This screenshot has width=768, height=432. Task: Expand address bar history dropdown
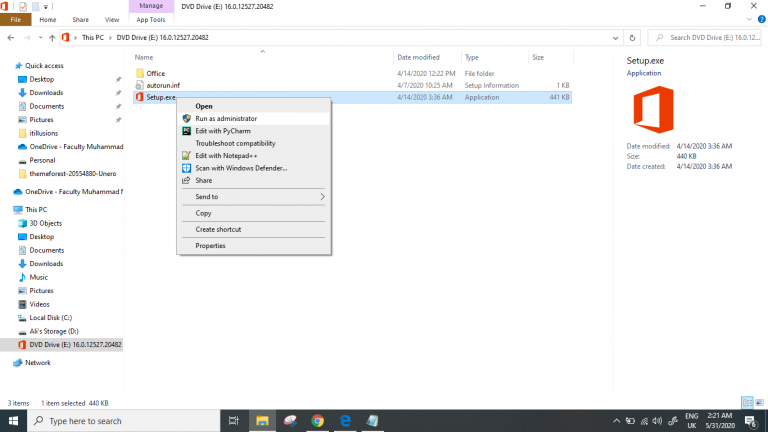tap(615, 38)
